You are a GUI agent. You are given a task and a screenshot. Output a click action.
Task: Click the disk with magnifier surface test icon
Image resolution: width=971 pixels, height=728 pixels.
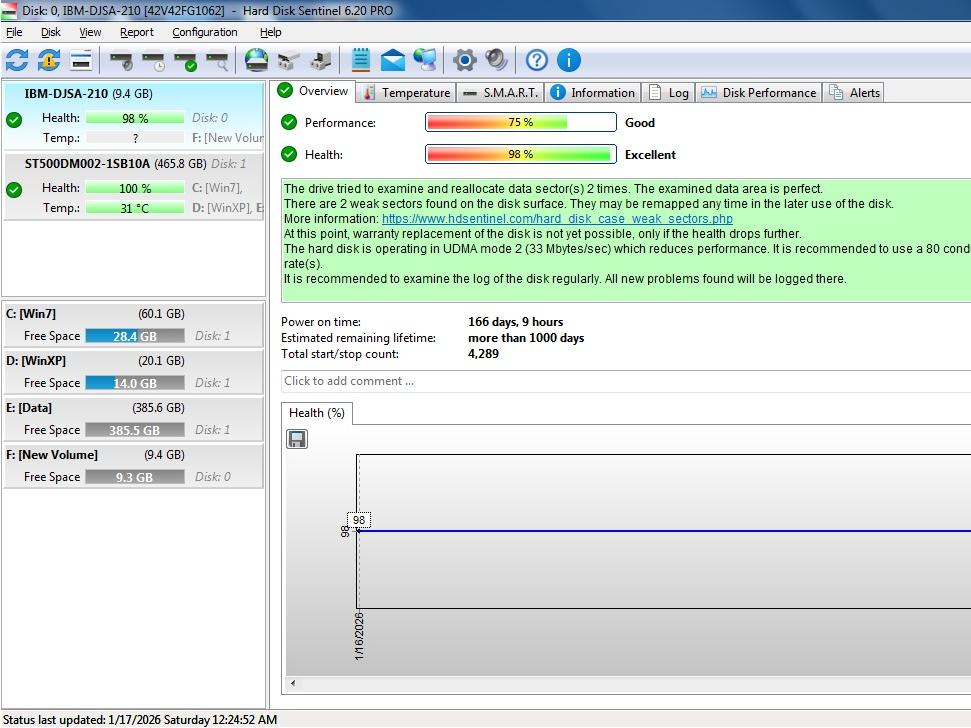click(x=217, y=61)
